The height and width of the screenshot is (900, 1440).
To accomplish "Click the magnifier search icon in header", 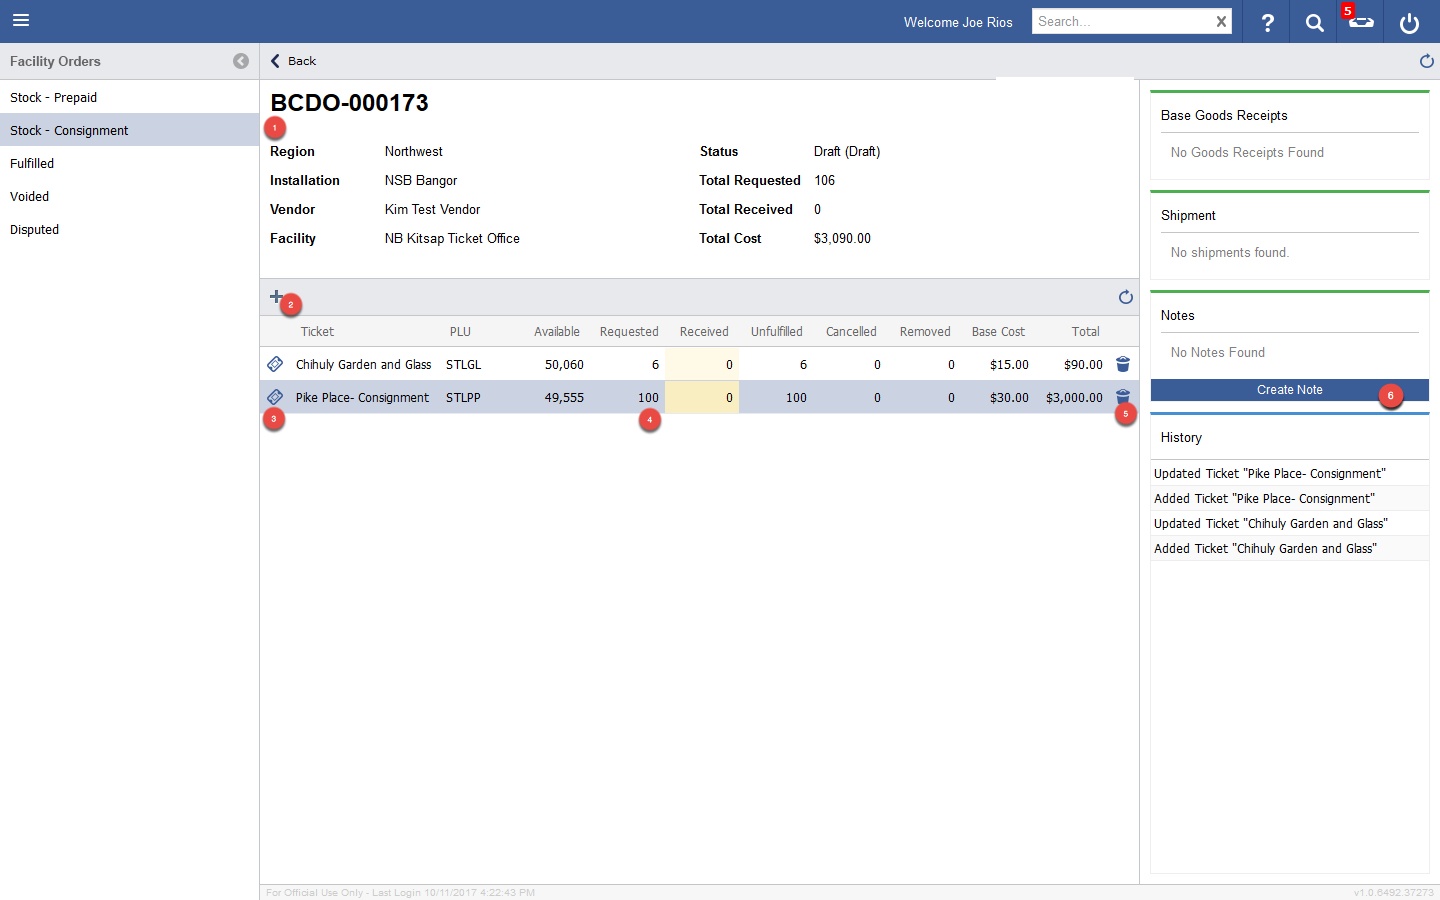I will (x=1314, y=22).
